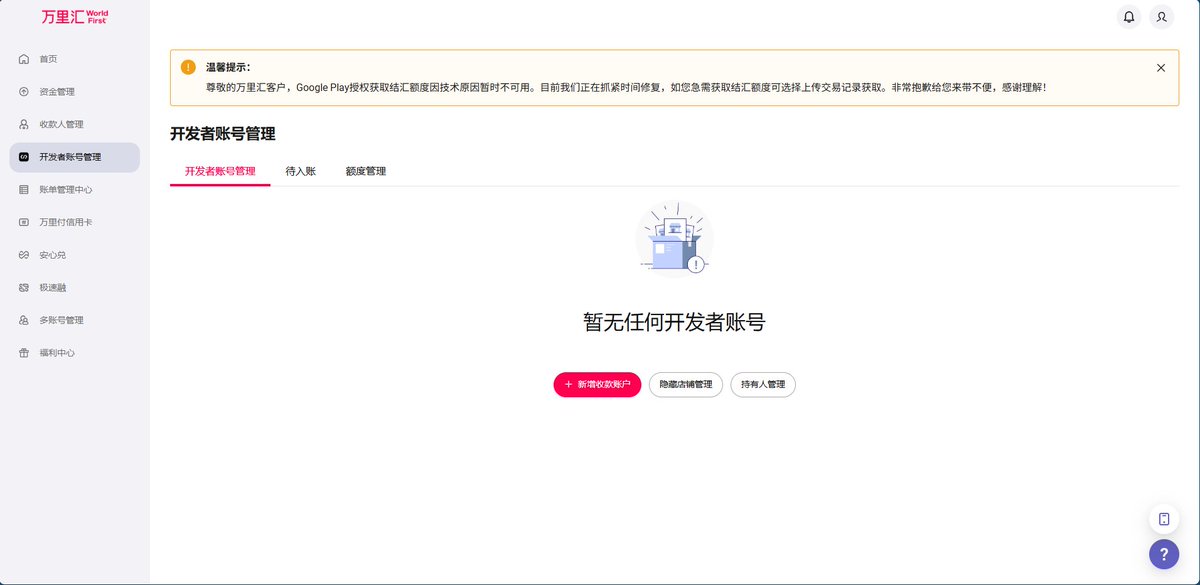This screenshot has width=1200, height=585.
Task: Click the 安心兑 sidebar icon
Action: (x=24, y=255)
